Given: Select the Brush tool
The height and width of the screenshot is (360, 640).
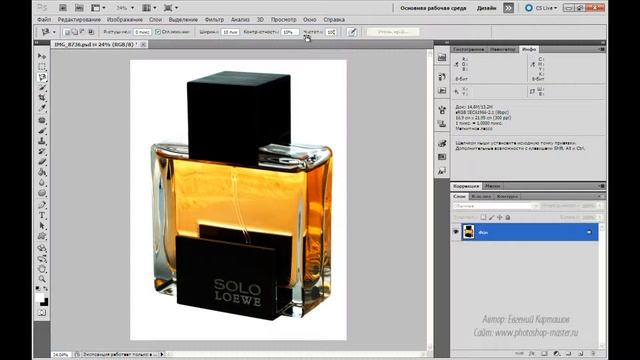Looking at the screenshot, I should (42, 131).
